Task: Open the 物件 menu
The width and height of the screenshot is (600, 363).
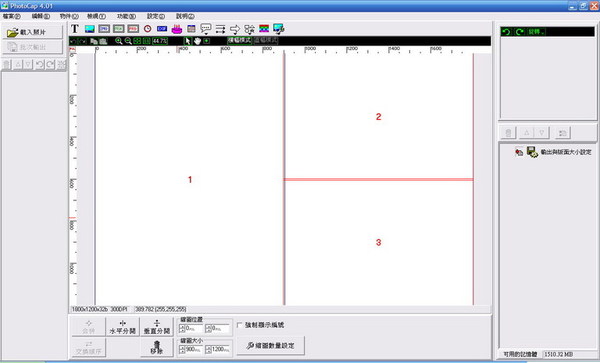Action: pos(69,16)
